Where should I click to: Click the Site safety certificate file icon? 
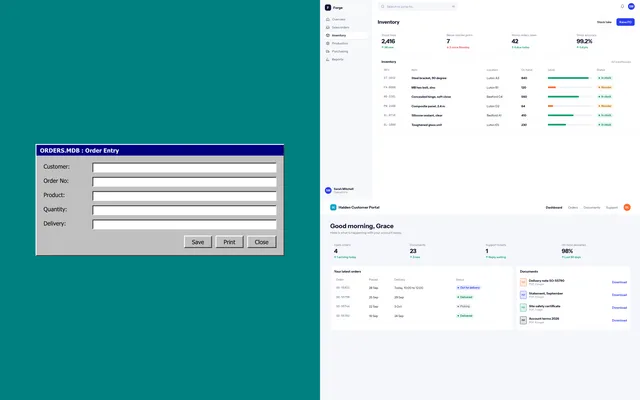tap(523, 307)
